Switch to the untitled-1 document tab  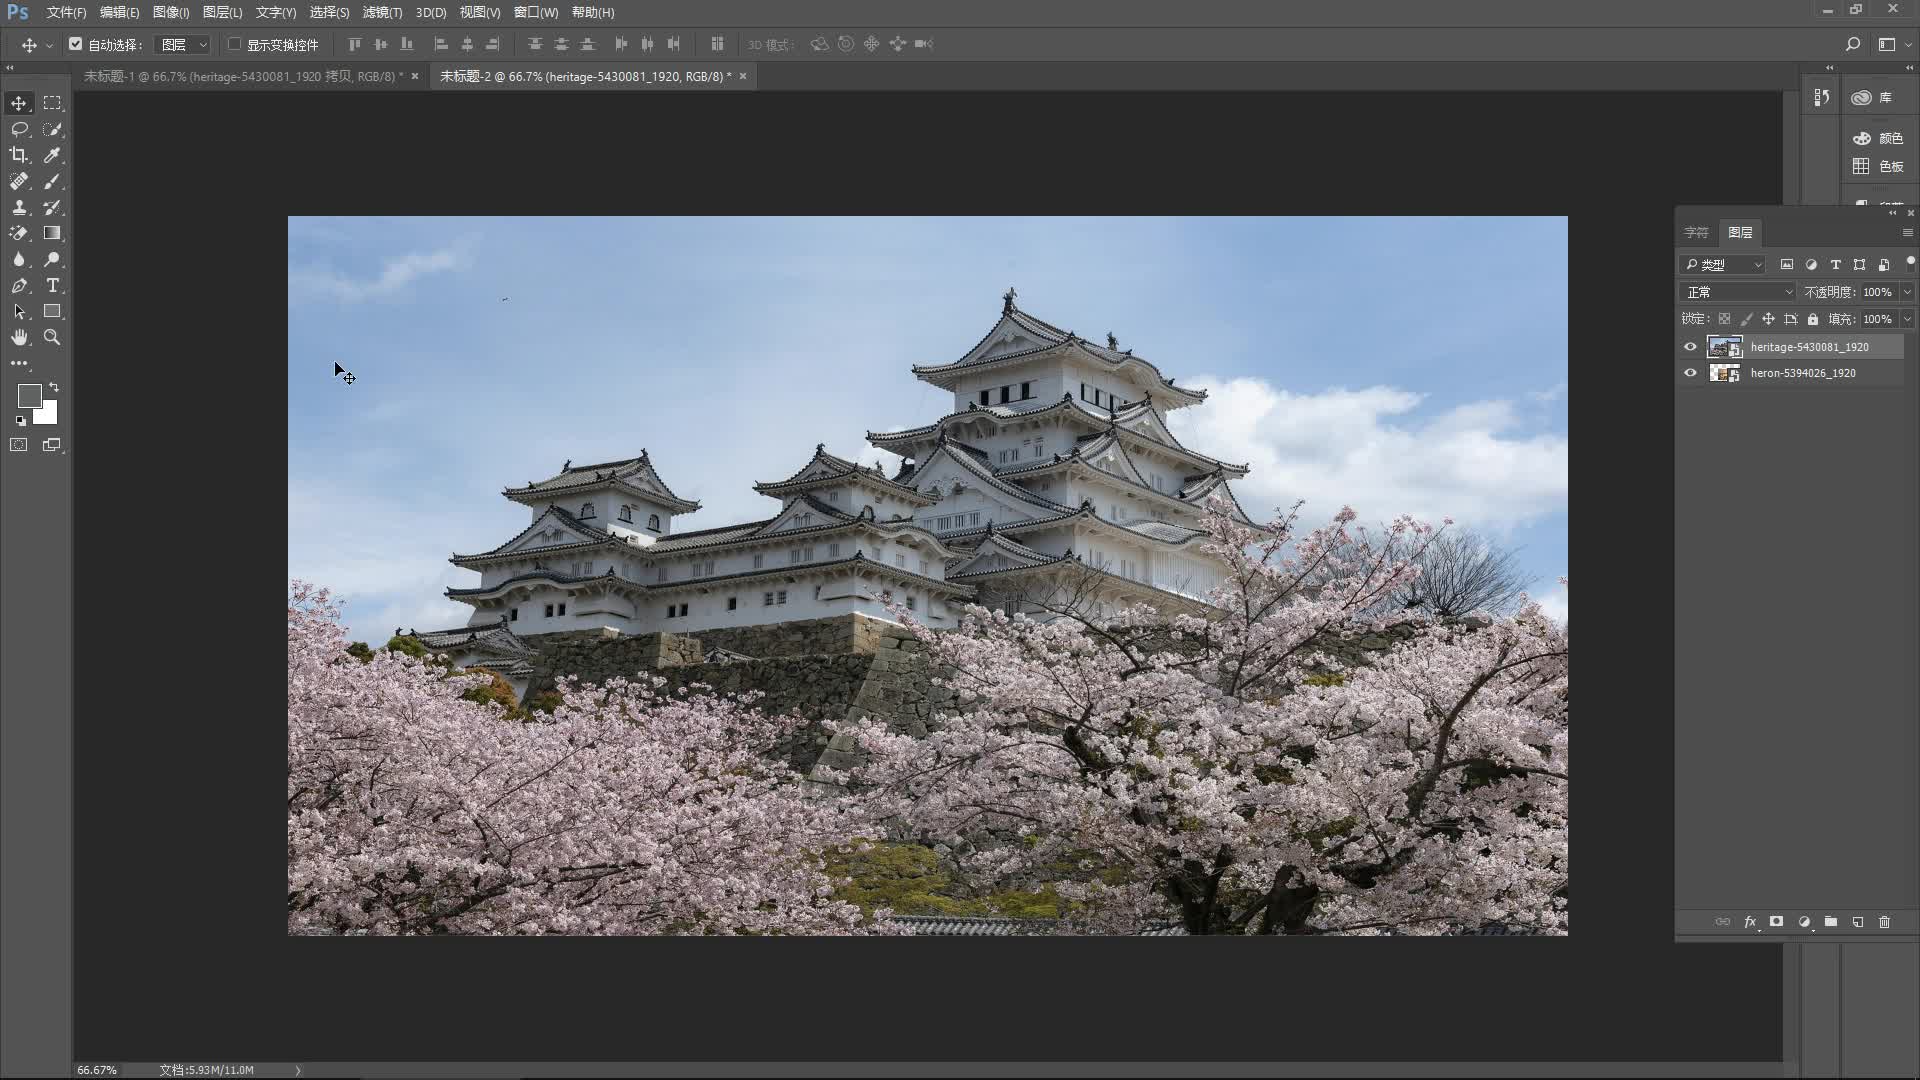pos(243,76)
